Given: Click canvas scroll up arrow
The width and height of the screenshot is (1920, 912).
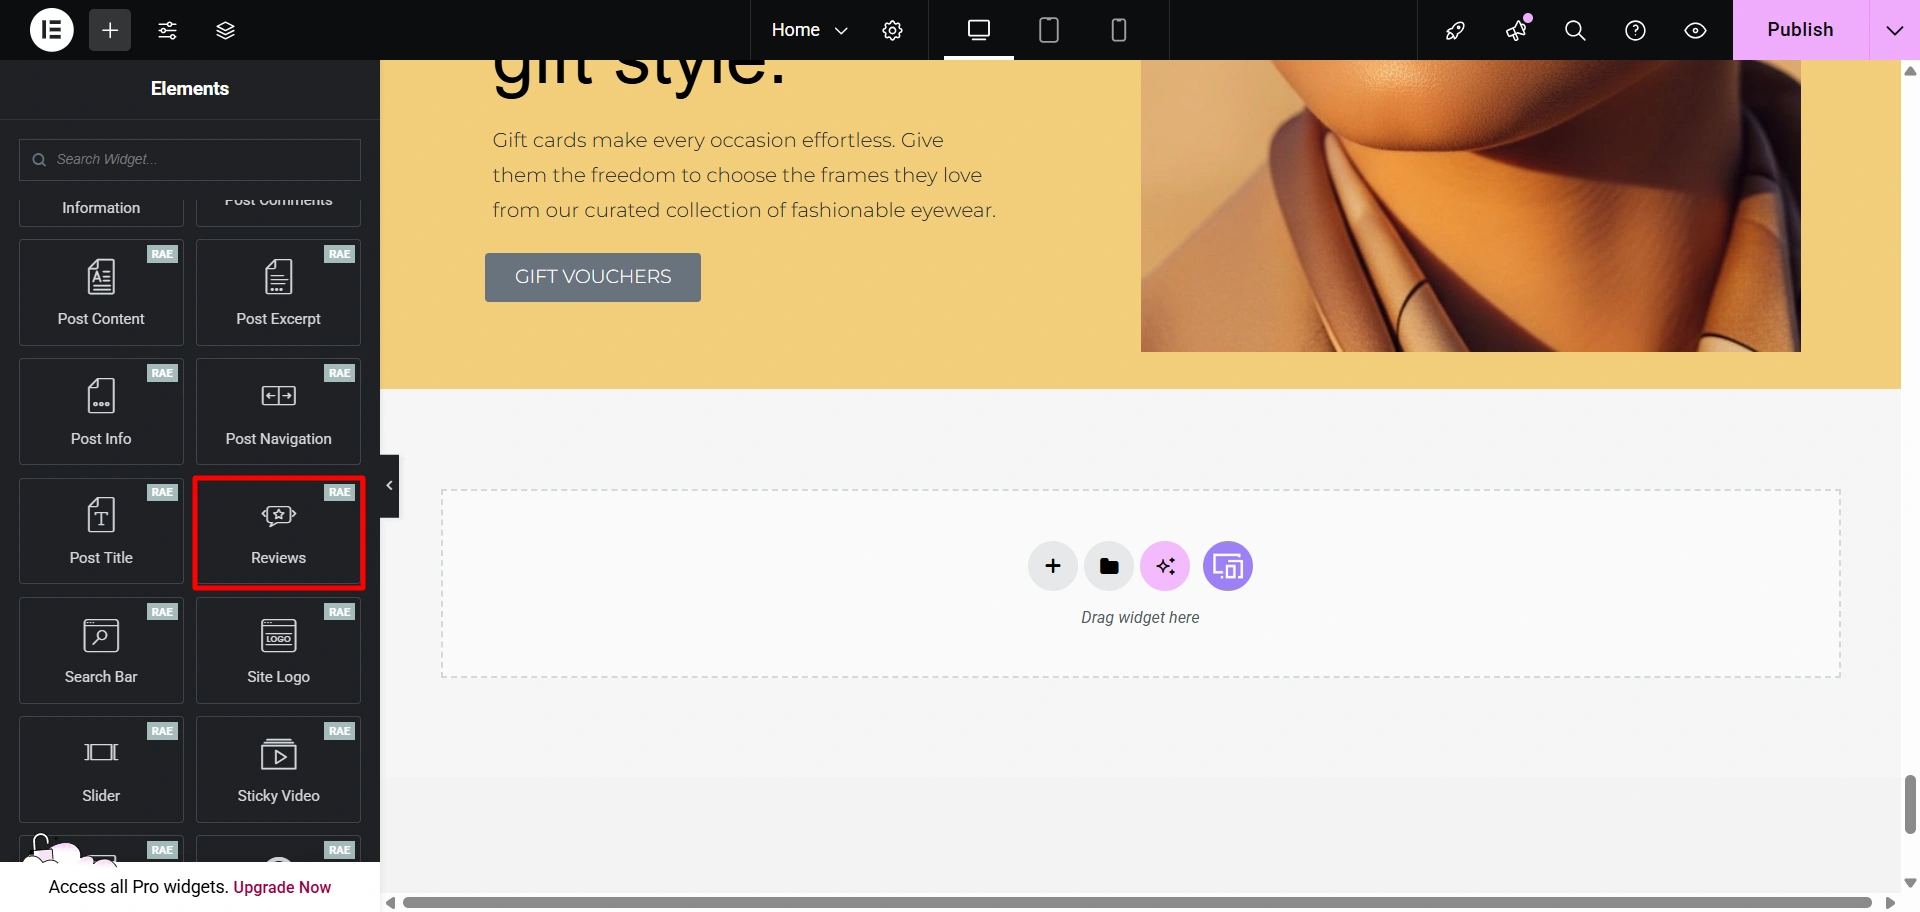Looking at the screenshot, I should click(1910, 71).
